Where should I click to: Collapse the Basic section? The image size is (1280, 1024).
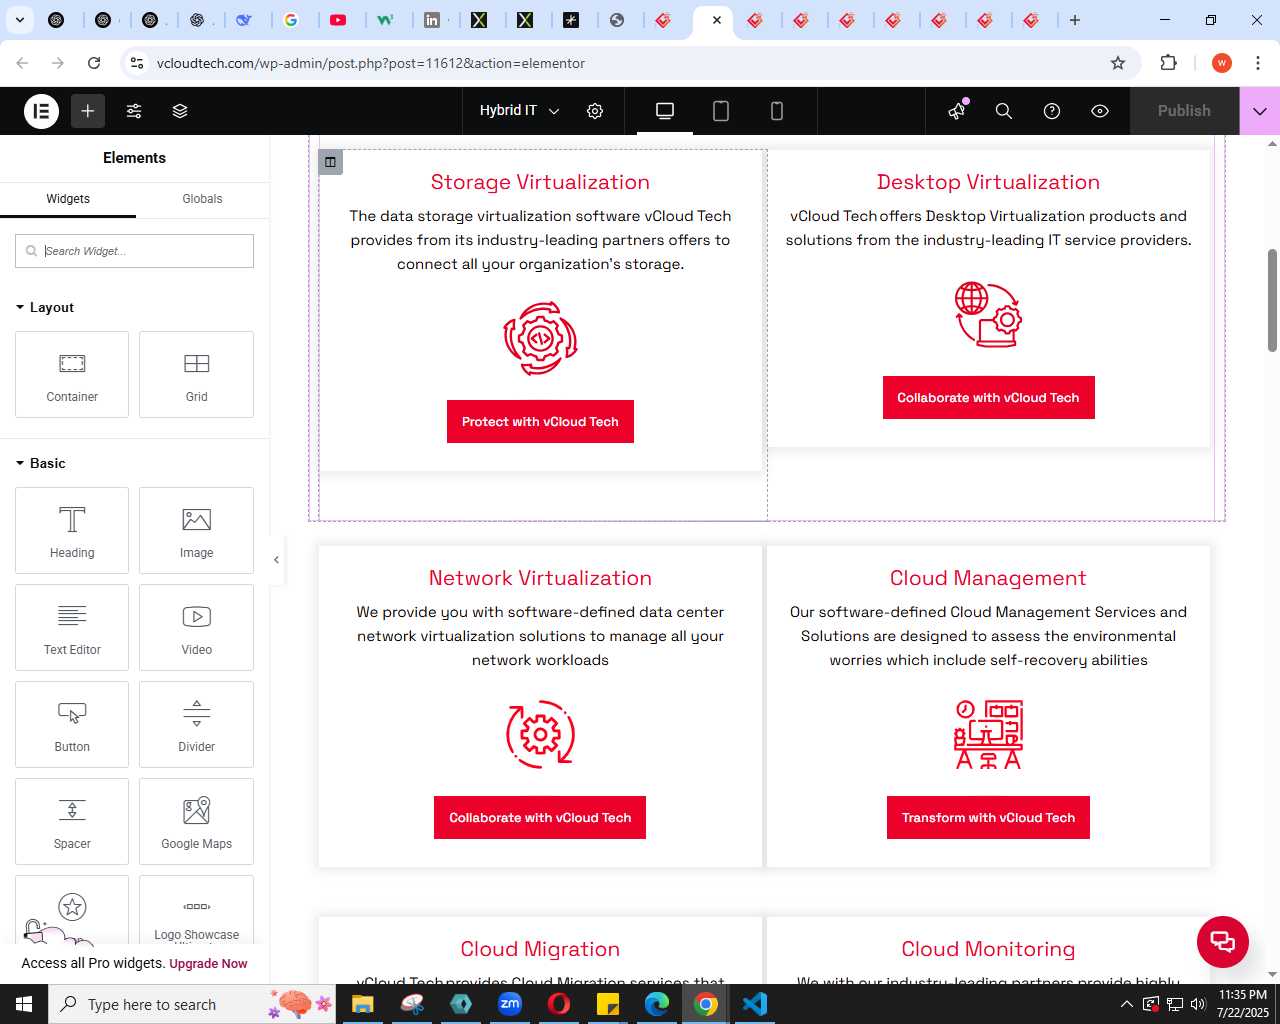pyautogui.click(x=41, y=463)
